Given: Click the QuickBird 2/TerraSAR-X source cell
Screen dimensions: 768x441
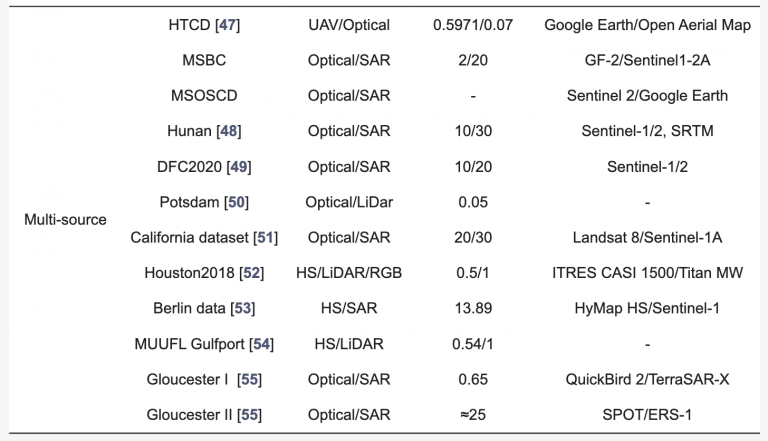Looking at the screenshot, I should (647, 379).
